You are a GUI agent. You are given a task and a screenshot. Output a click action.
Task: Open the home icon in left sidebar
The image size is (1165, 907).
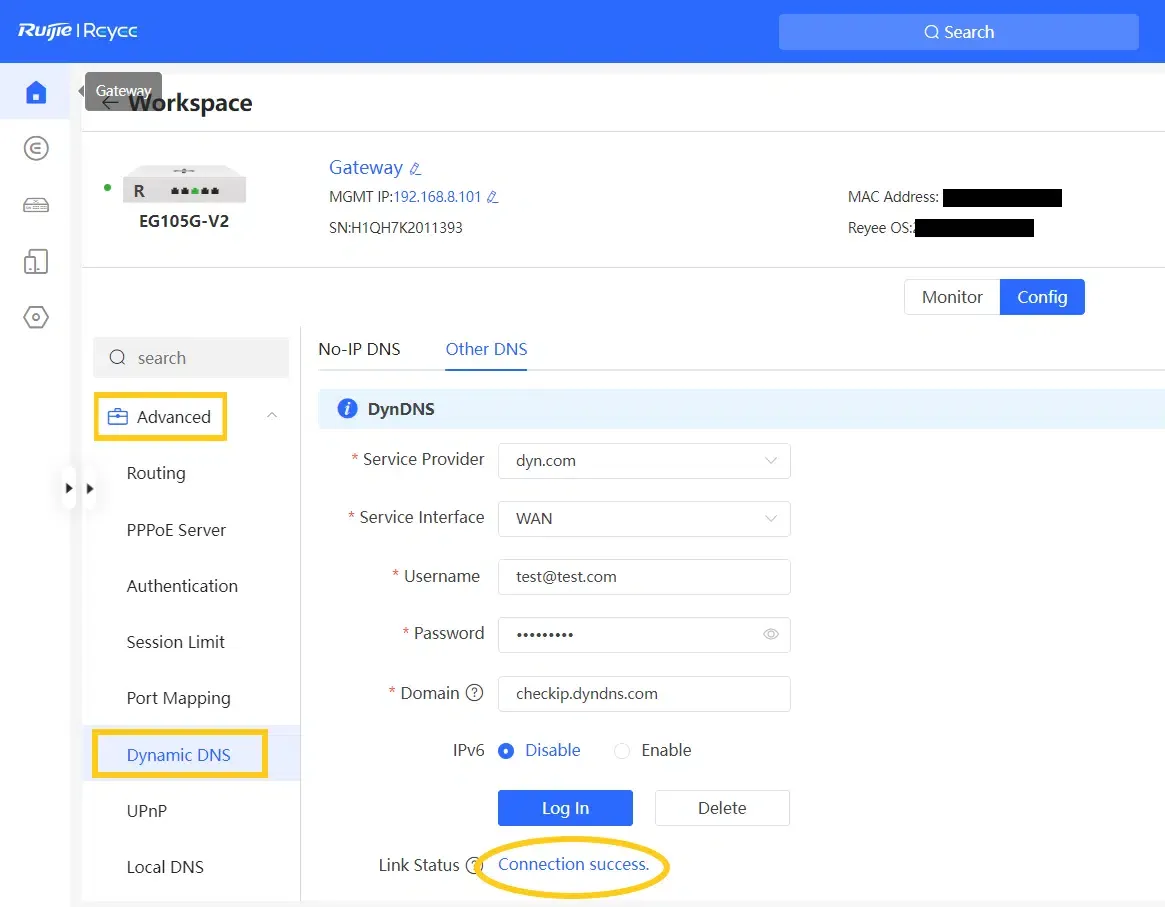pyautogui.click(x=36, y=92)
